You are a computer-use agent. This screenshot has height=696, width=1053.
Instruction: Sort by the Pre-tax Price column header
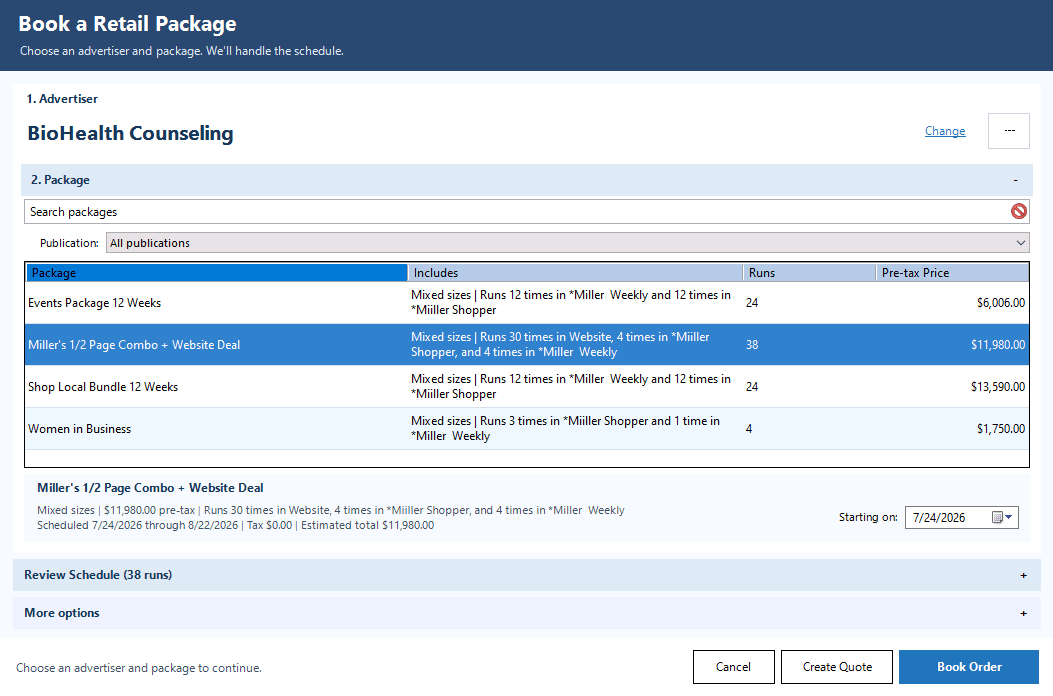pos(952,273)
